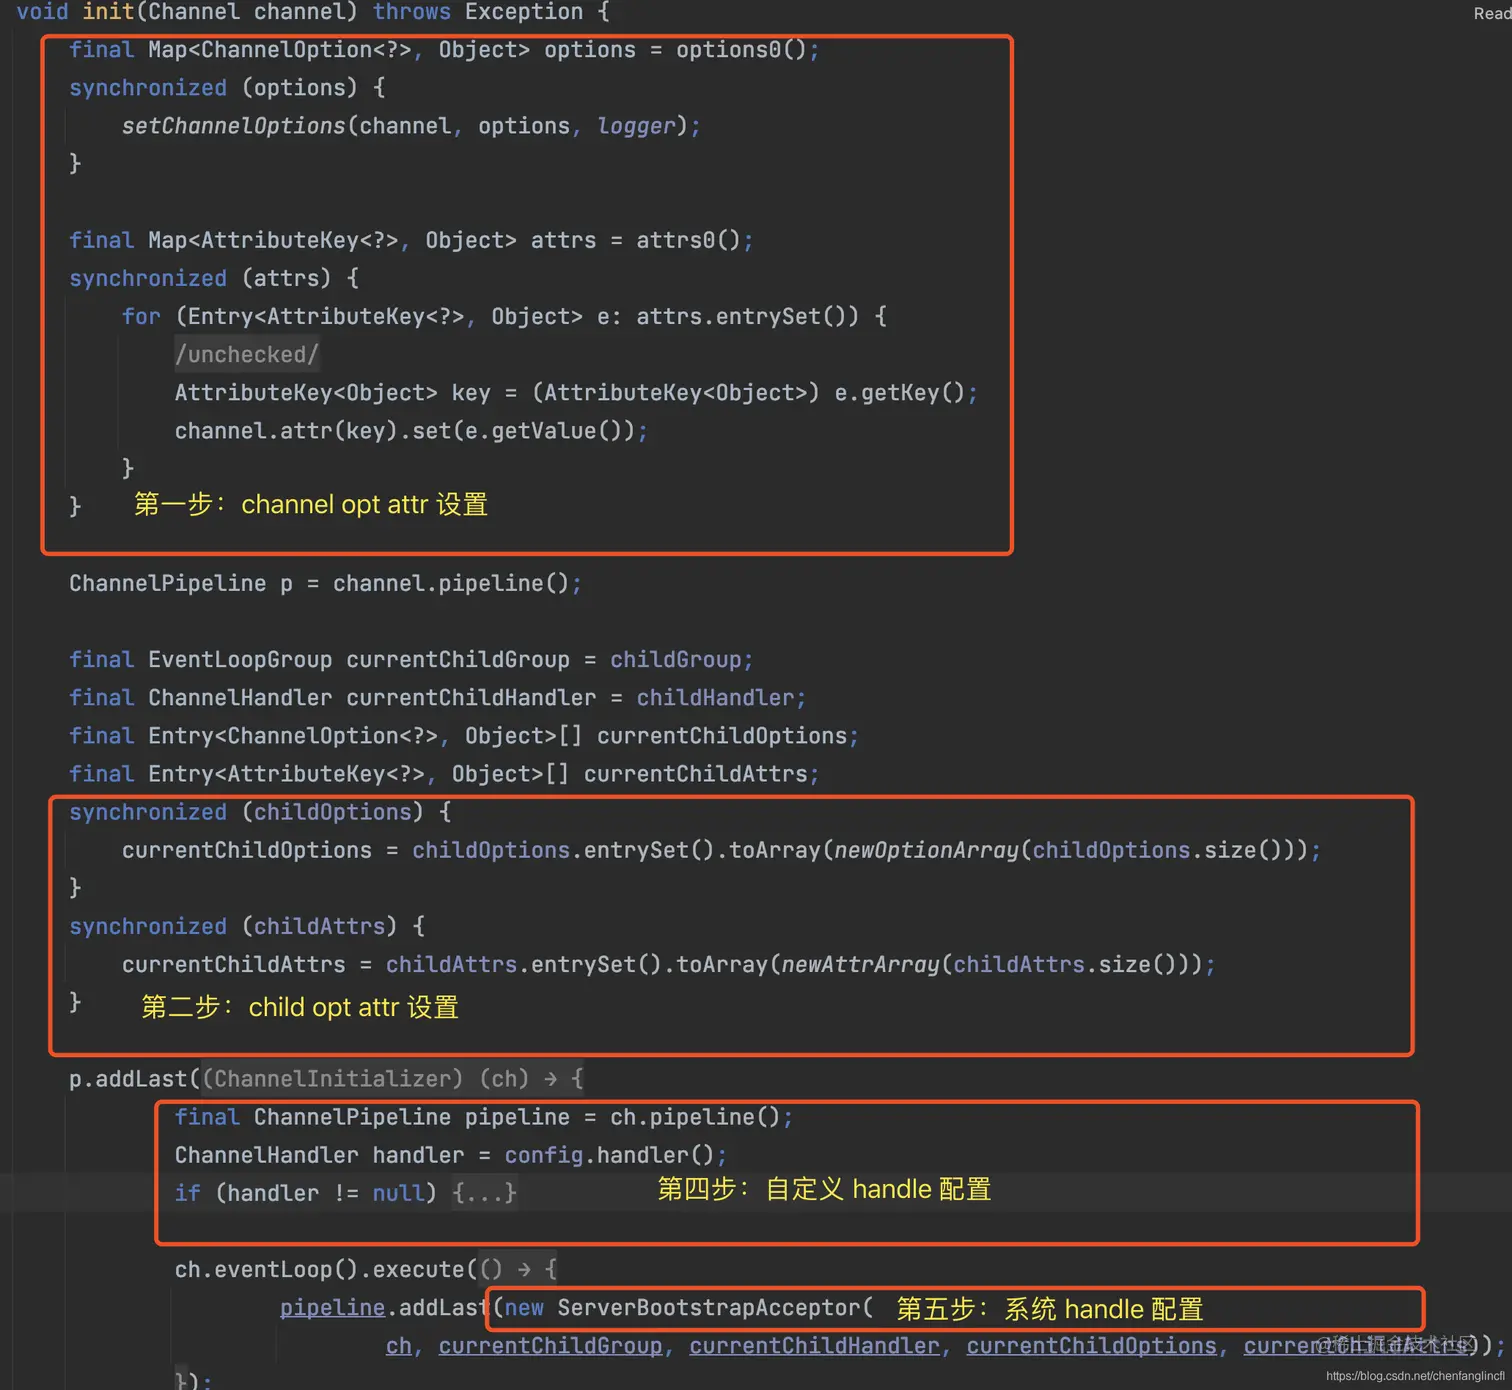Click the for keyword in the entry loop
Image resolution: width=1512 pixels, height=1390 pixels.
tap(141, 316)
